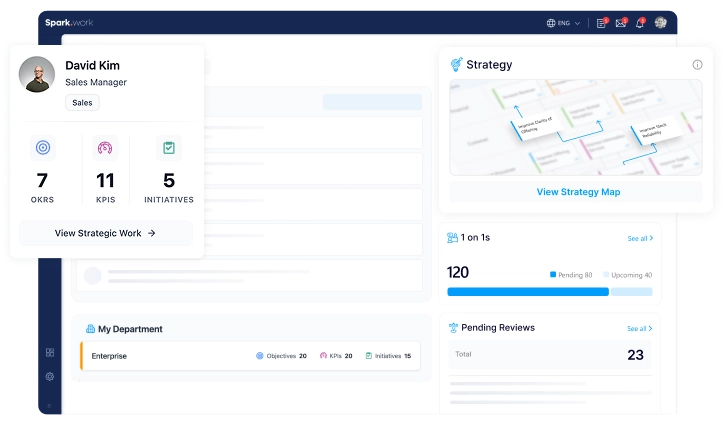The height and width of the screenshot is (425, 727).
Task: Click See all for 1 on 1s
Action: [x=639, y=239]
